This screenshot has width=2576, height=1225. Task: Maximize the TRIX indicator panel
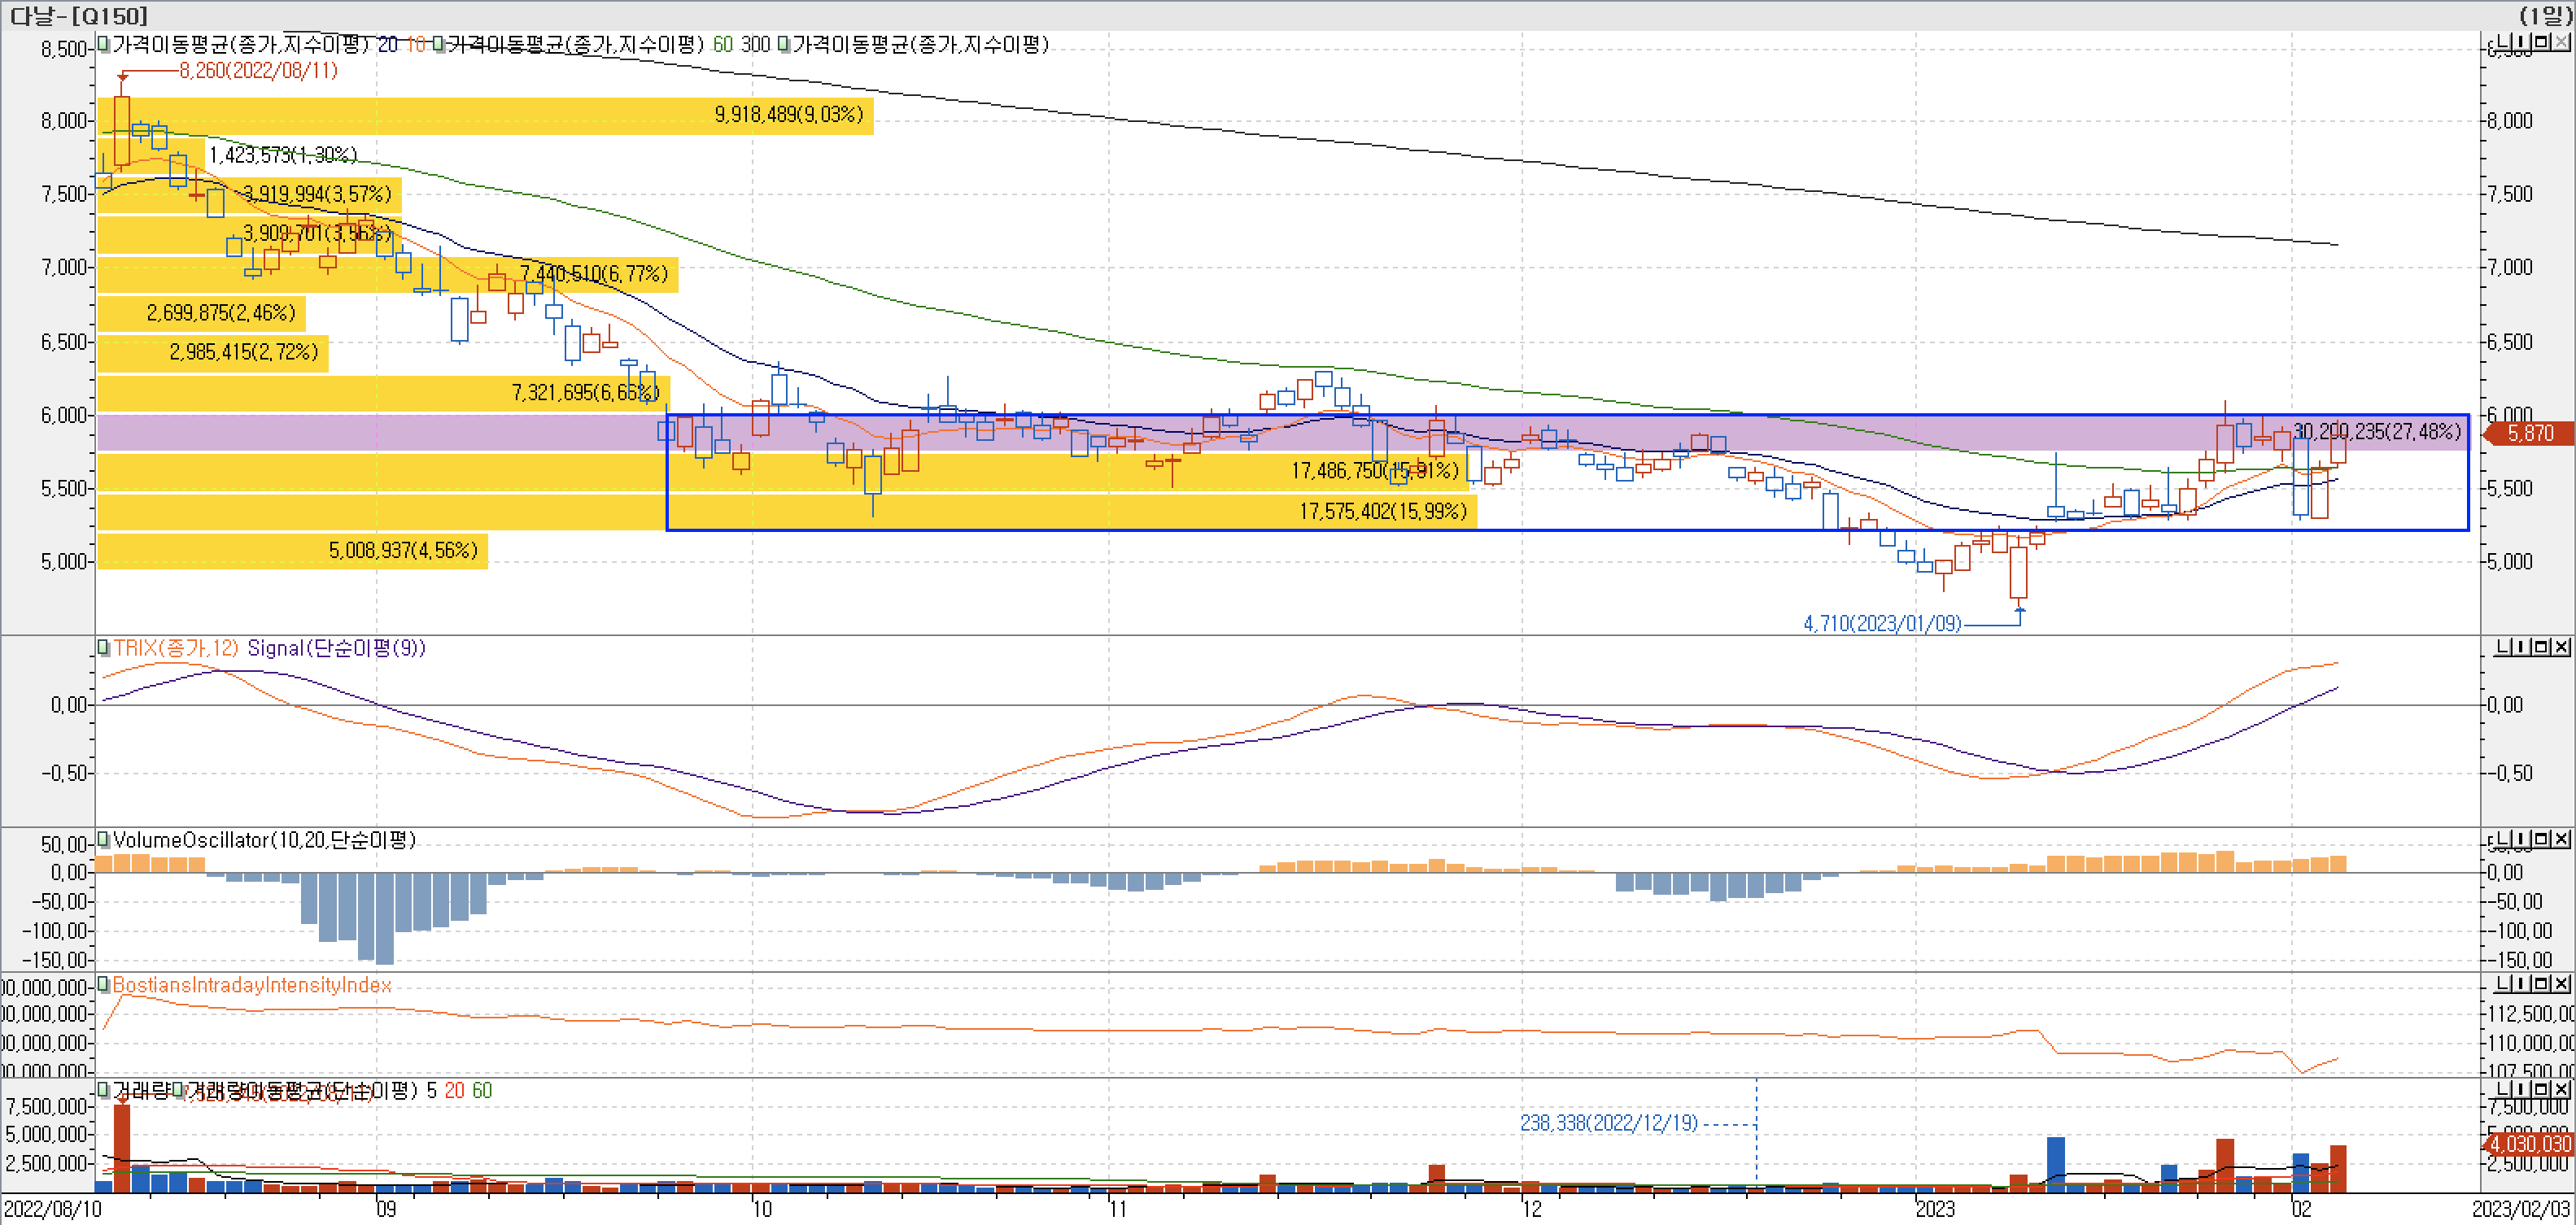tap(2541, 647)
